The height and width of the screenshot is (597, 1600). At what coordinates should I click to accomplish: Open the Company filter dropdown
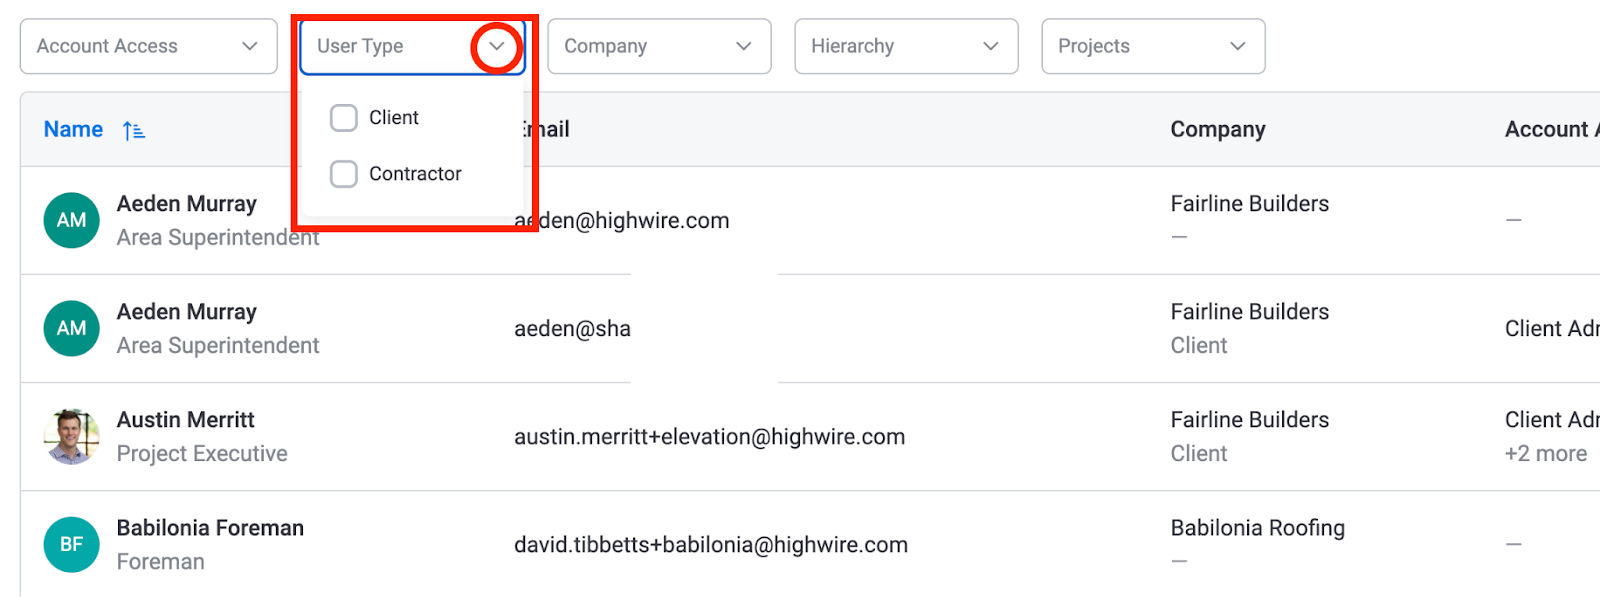[x=659, y=46]
